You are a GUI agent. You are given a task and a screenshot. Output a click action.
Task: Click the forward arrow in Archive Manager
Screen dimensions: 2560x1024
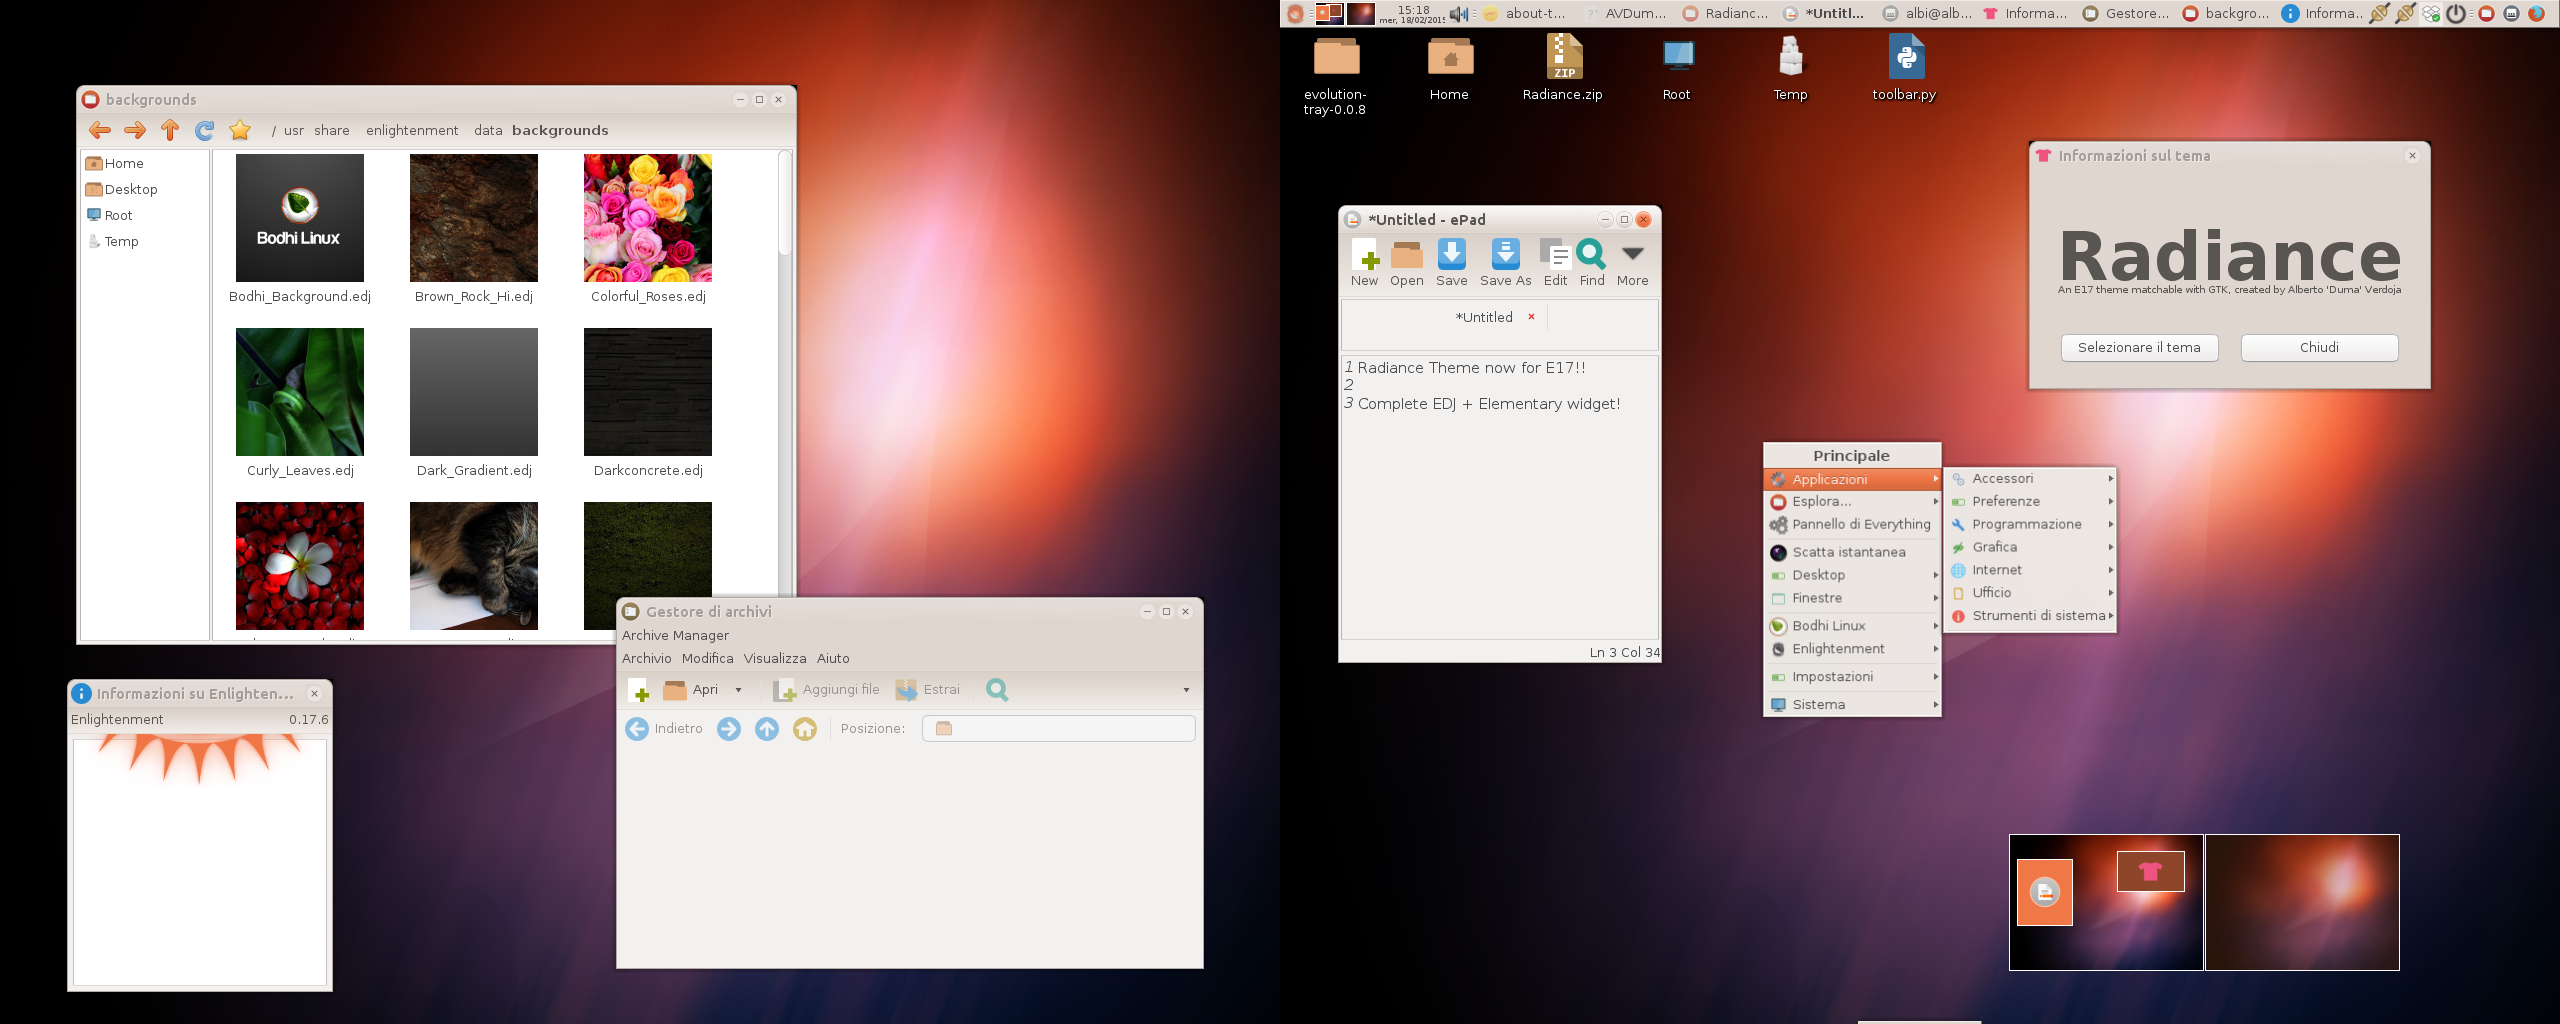[x=729, y=729]
